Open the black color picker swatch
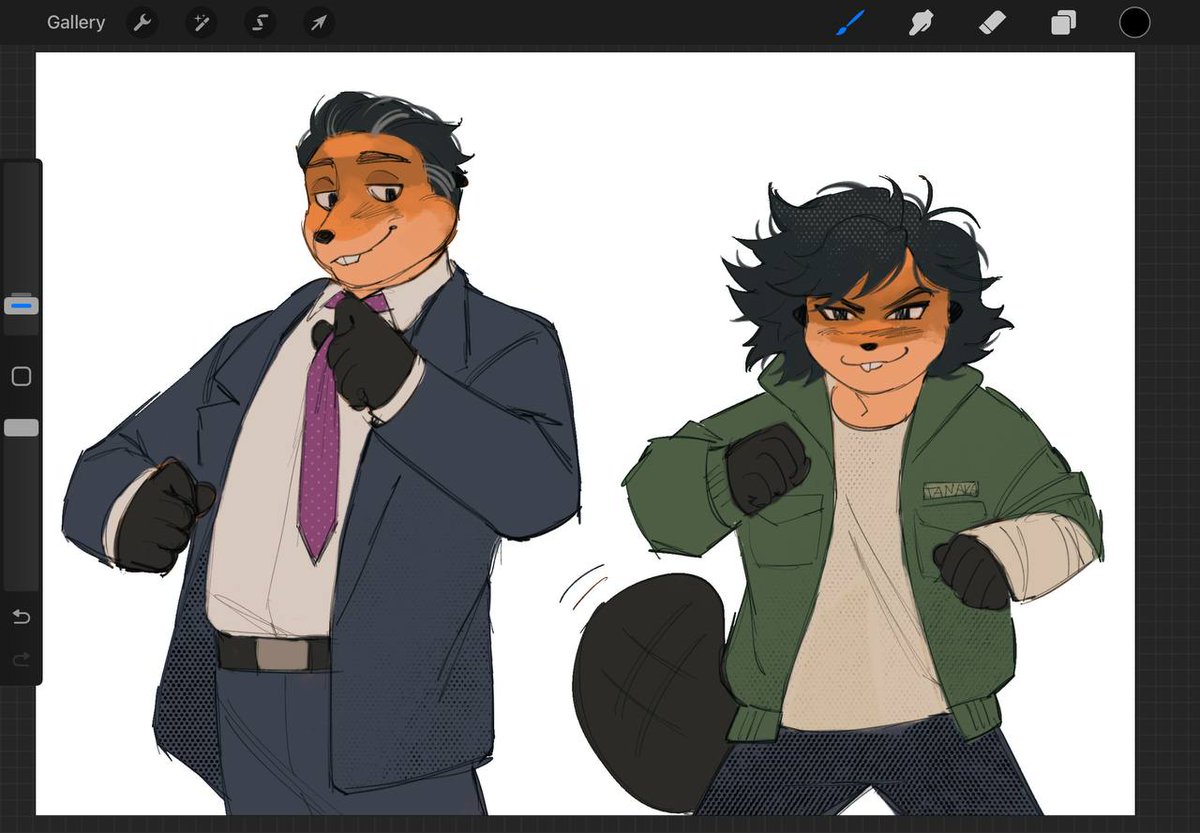The width and height of the screenshot is (1200, 833). click(x=1134, y=22)
